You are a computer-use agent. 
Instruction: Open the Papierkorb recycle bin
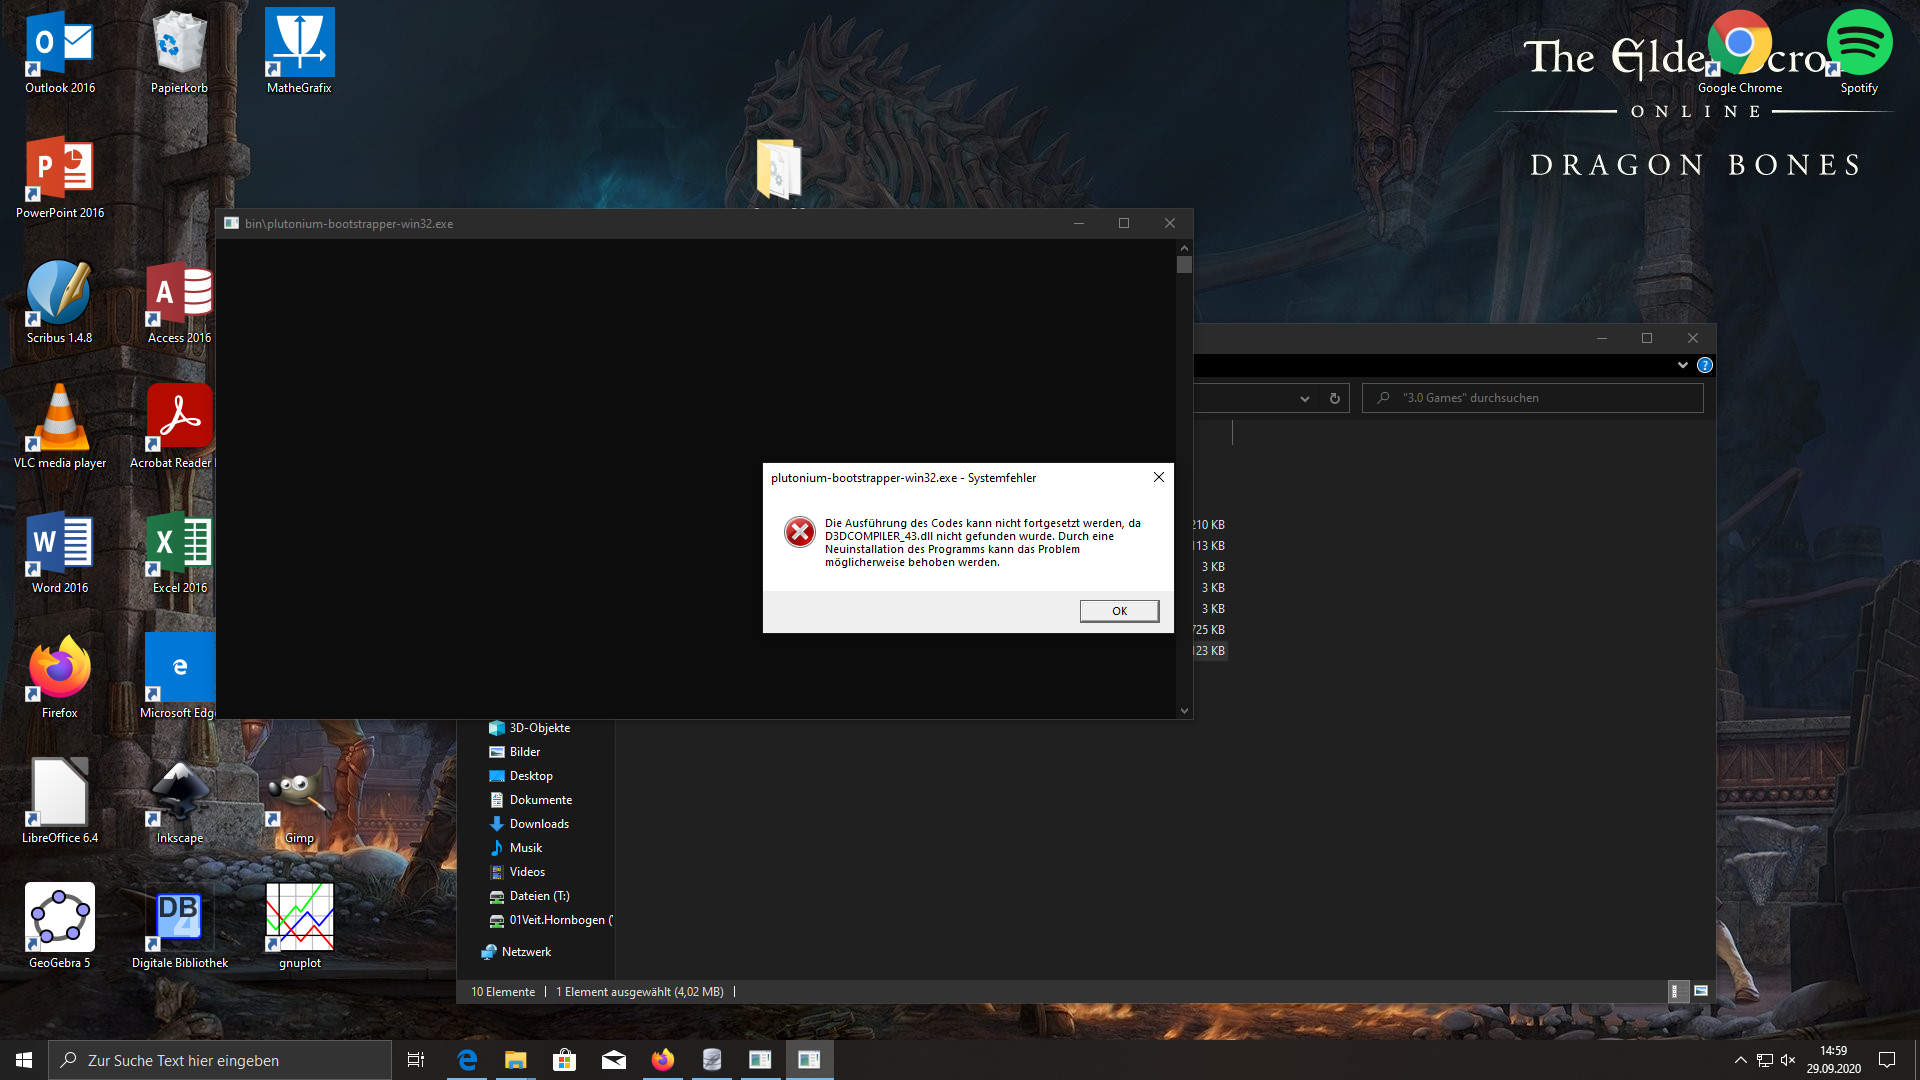point(180,52)
